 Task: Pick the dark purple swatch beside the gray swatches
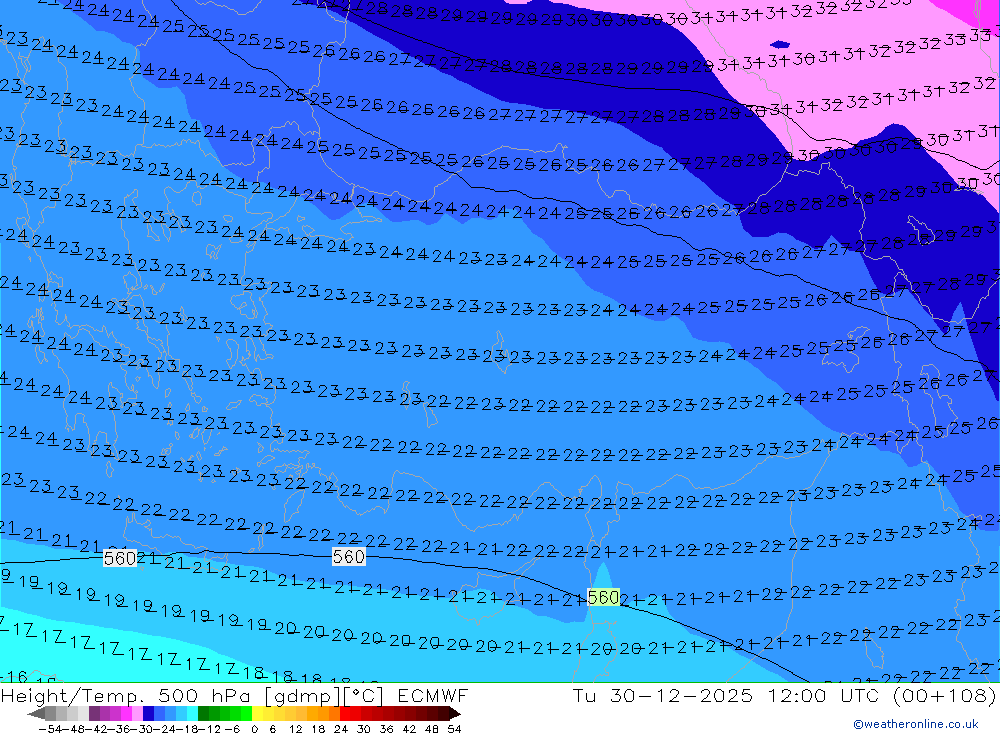(94, 714)
